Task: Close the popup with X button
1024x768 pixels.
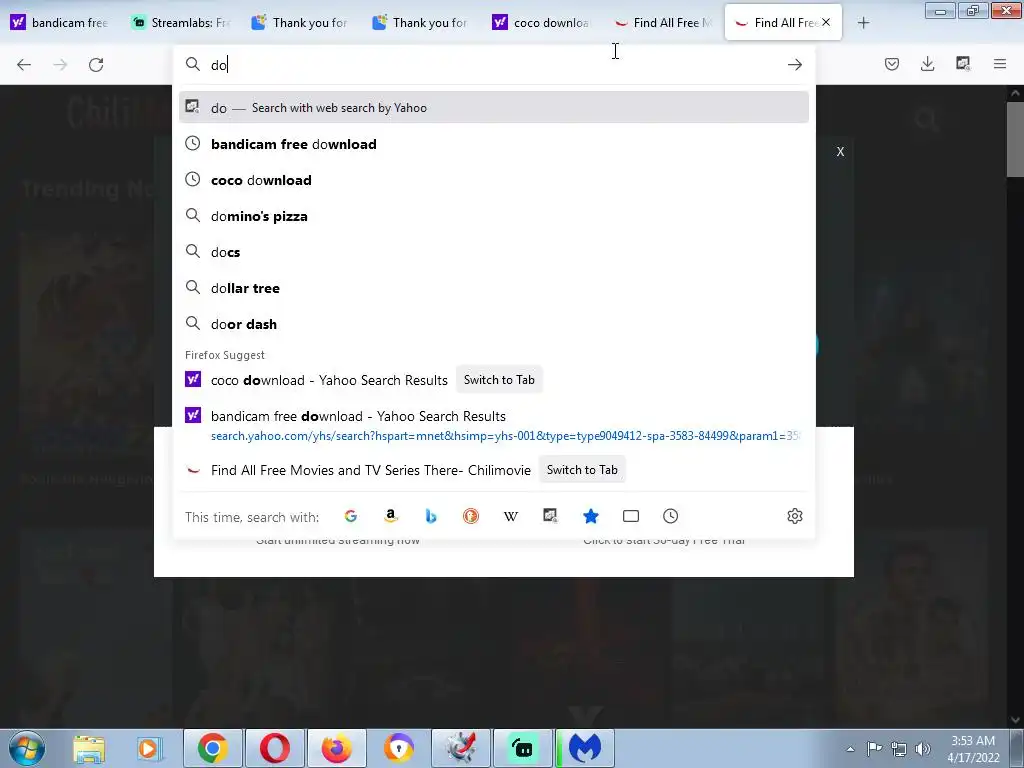Action: [840, 152]
